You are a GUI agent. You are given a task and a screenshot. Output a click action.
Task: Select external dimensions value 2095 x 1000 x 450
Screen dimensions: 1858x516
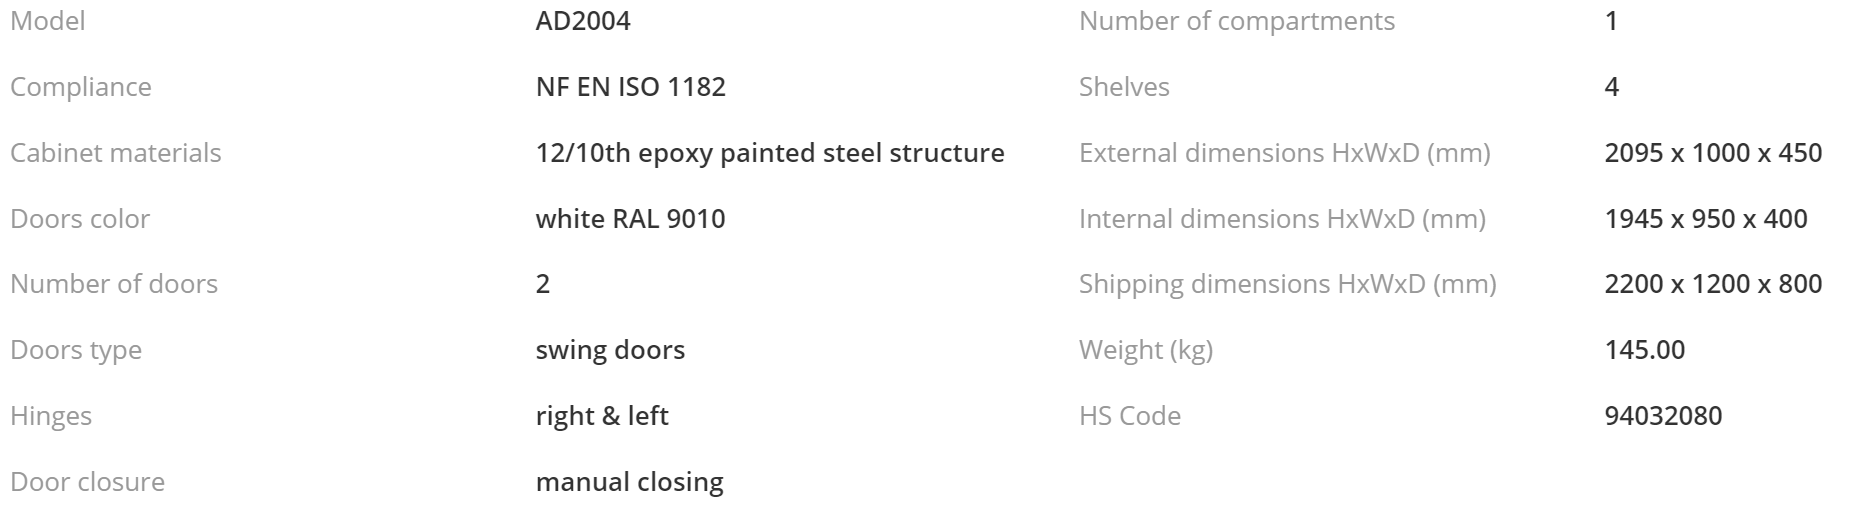pyautogui.click(x=1714, y=153)
